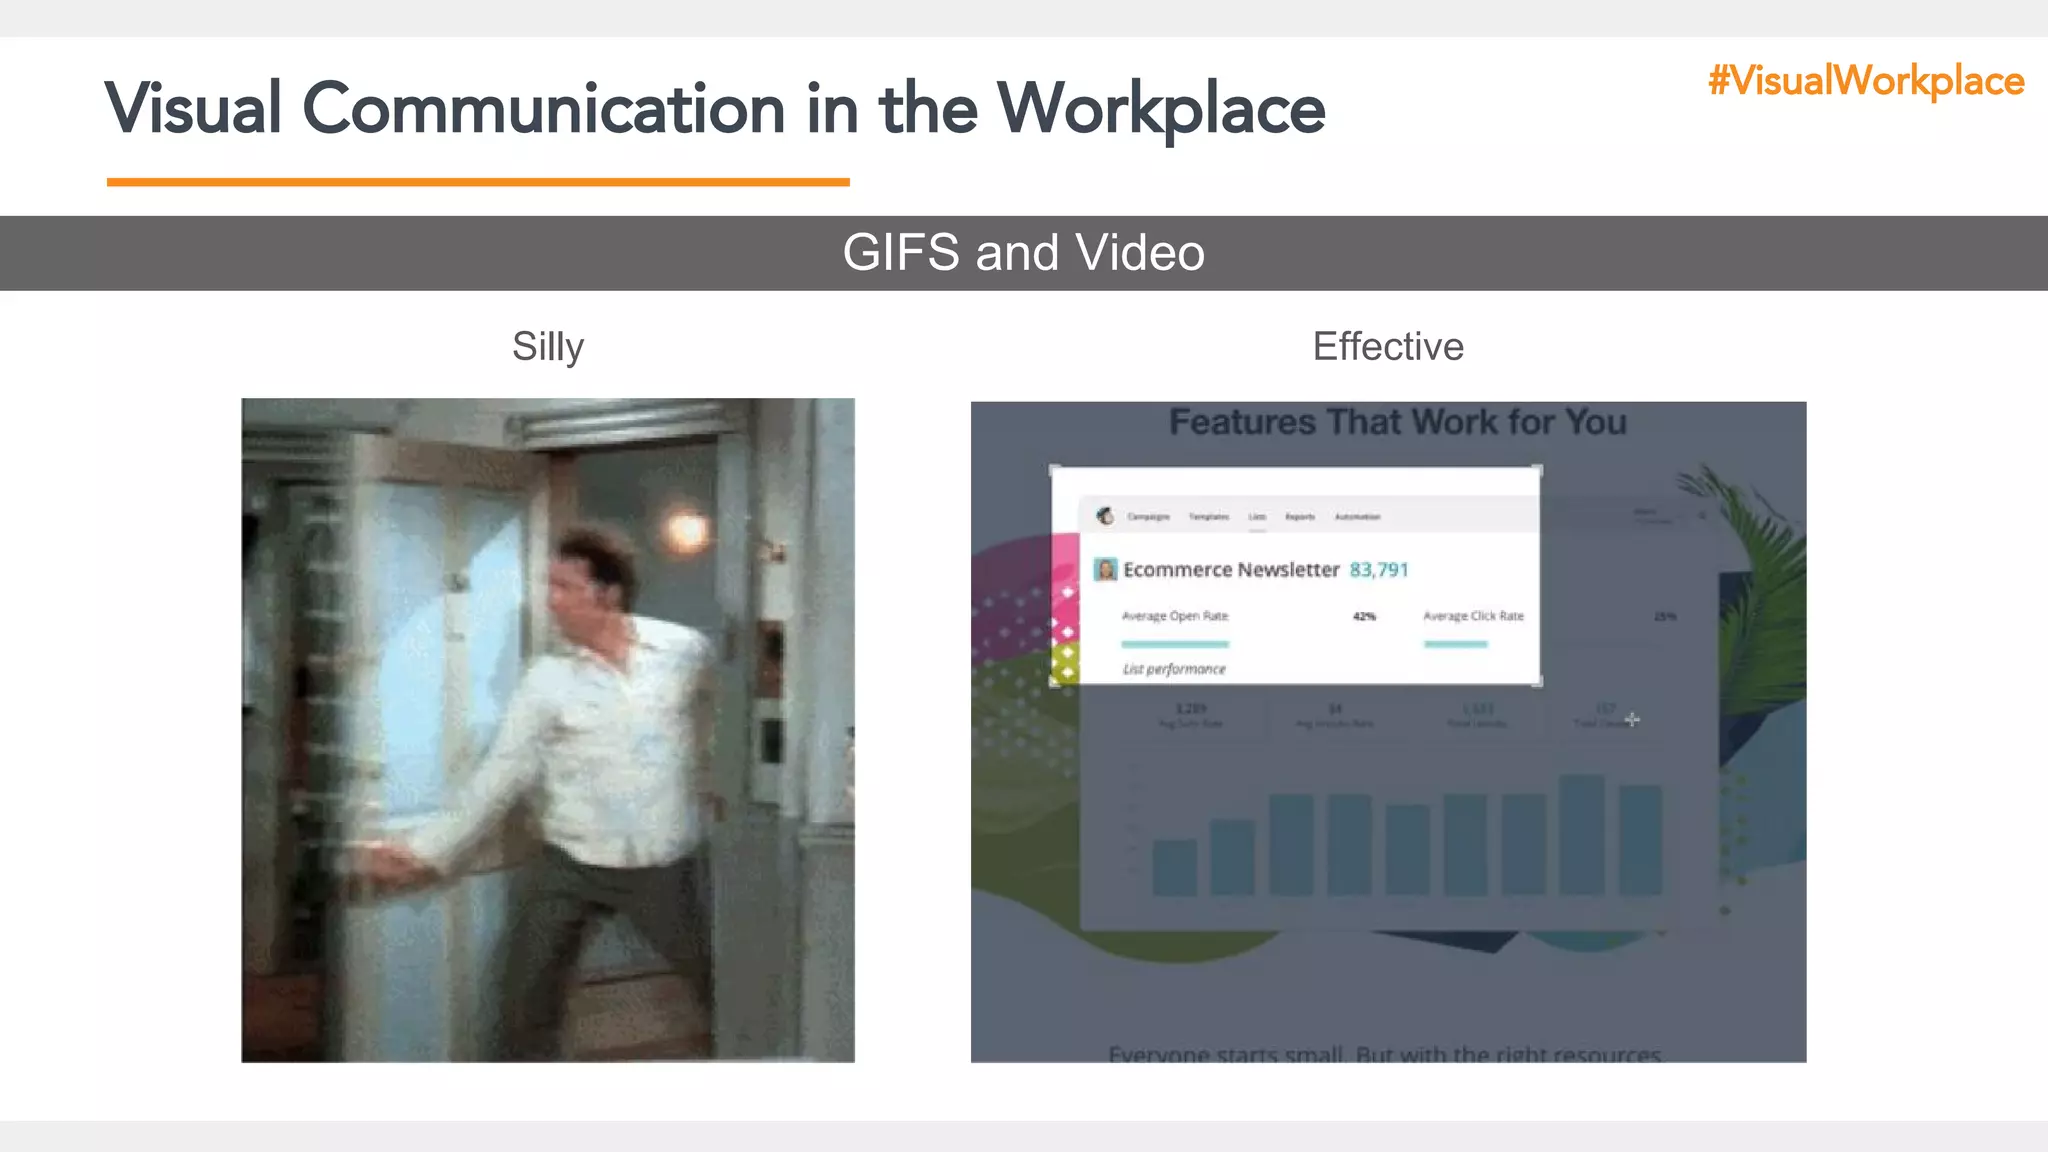Image resolution: width=2048 pixels, height=1152 pixels.
Task: Click the Average Open Rate progress bar
Action: 1175,644
